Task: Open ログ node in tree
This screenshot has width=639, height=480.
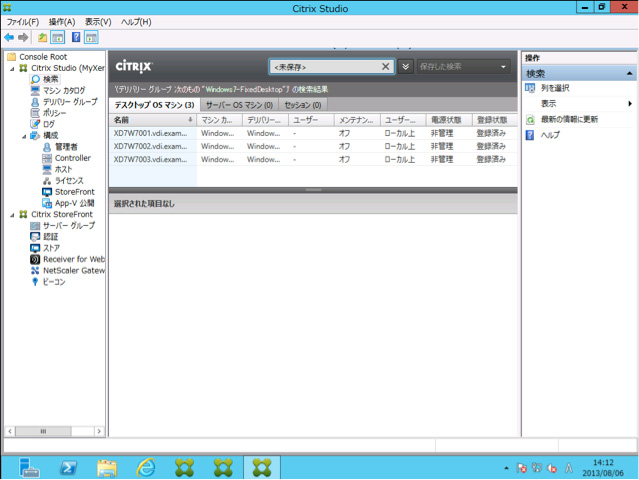Action: tap(48, 124)
